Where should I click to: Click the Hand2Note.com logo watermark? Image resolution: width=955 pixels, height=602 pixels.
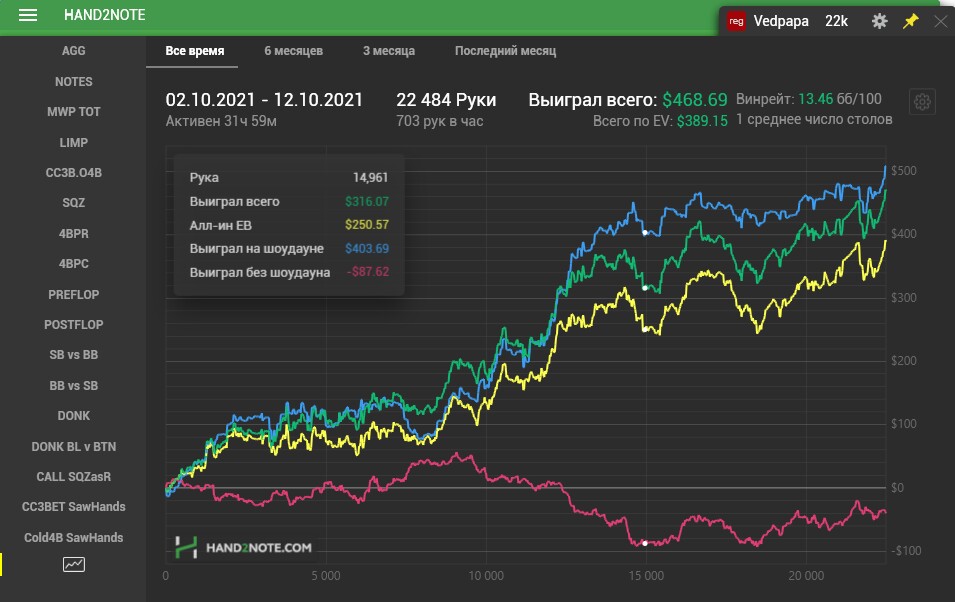click(x=243, y=547)
